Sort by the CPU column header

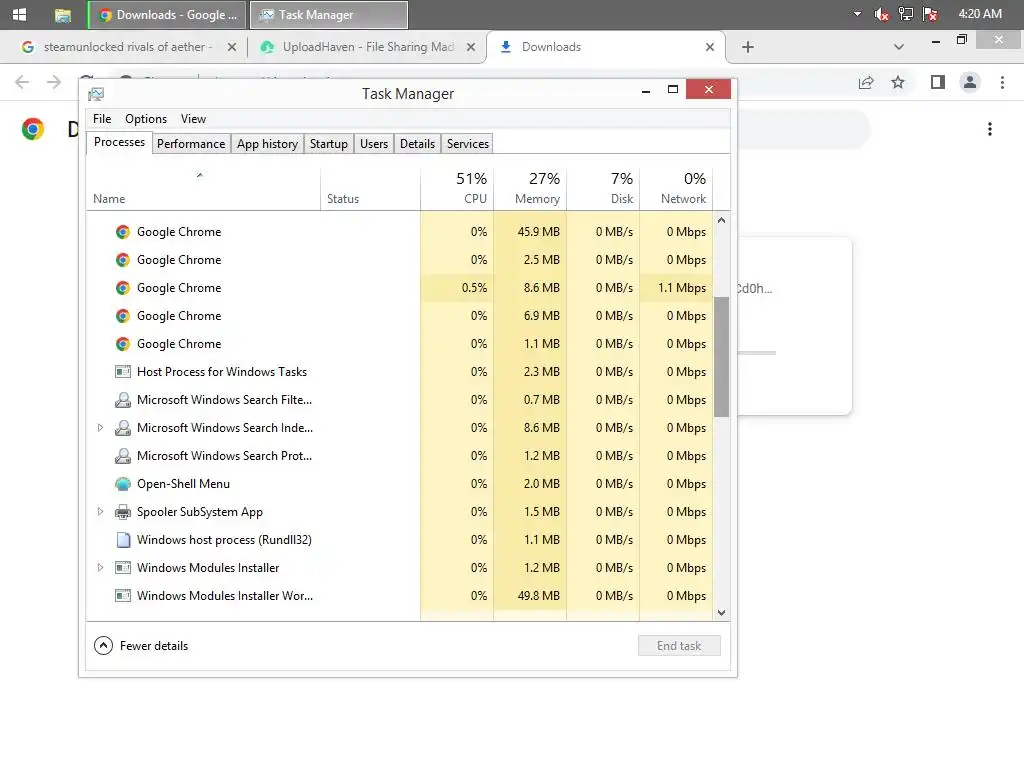point(456,189)
